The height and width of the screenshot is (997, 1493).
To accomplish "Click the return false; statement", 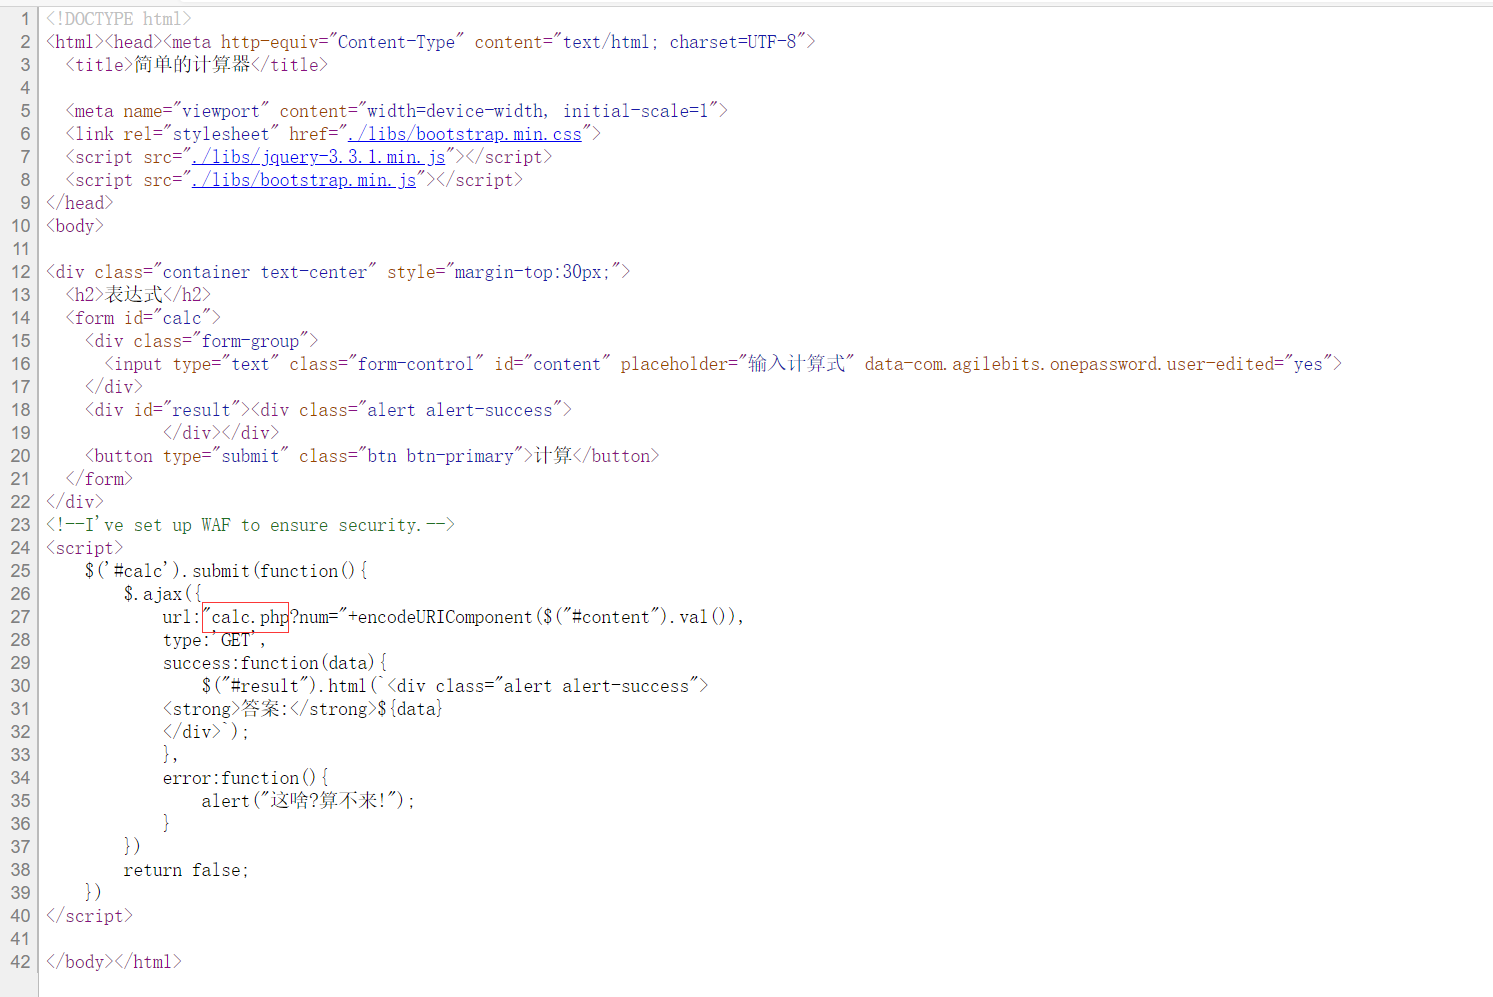I will point(186,870).
